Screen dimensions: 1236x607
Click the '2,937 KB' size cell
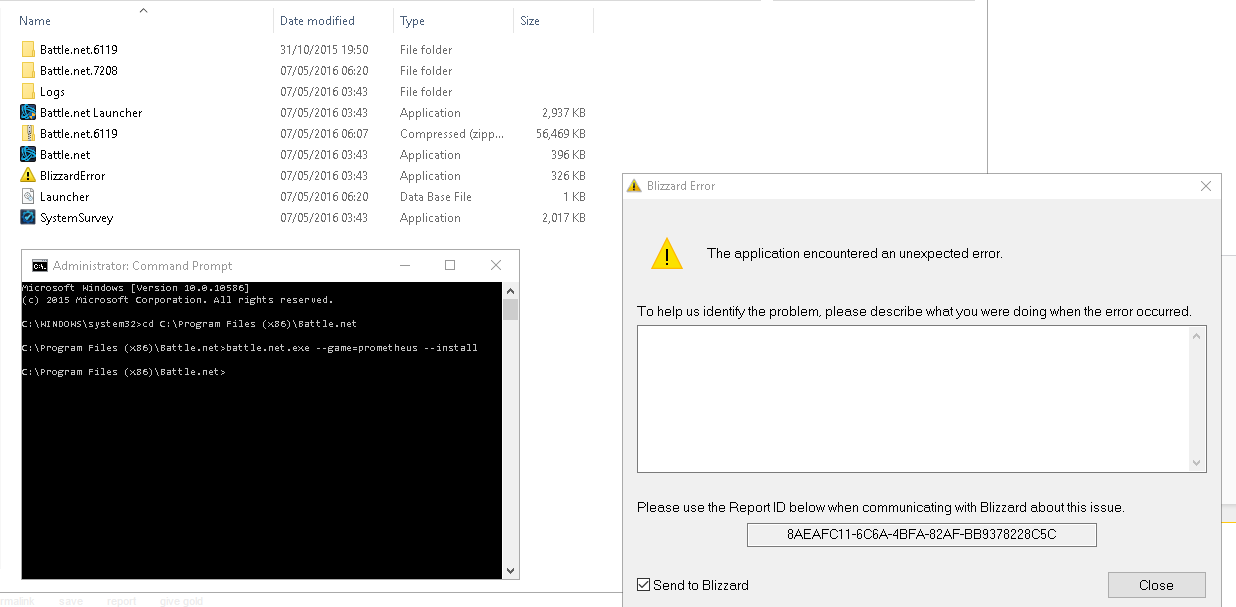tap(564, 113)
